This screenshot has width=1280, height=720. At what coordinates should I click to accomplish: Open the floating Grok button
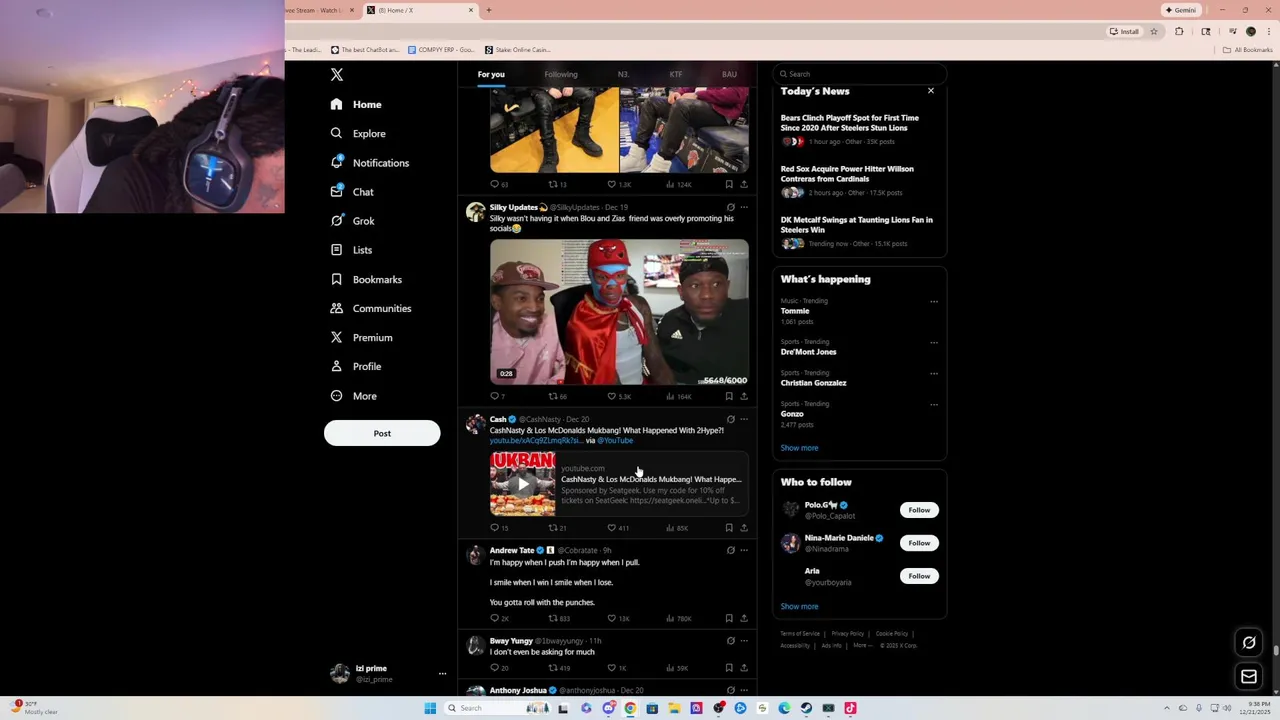(x=1249, y=643)
